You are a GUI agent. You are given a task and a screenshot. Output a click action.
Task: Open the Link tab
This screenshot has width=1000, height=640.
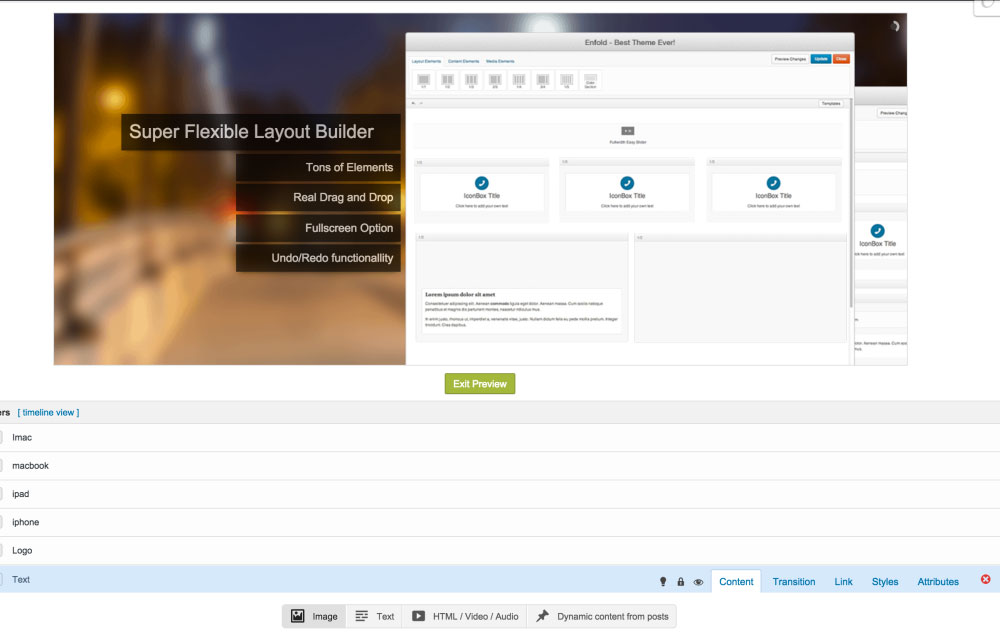coord(843,581)
